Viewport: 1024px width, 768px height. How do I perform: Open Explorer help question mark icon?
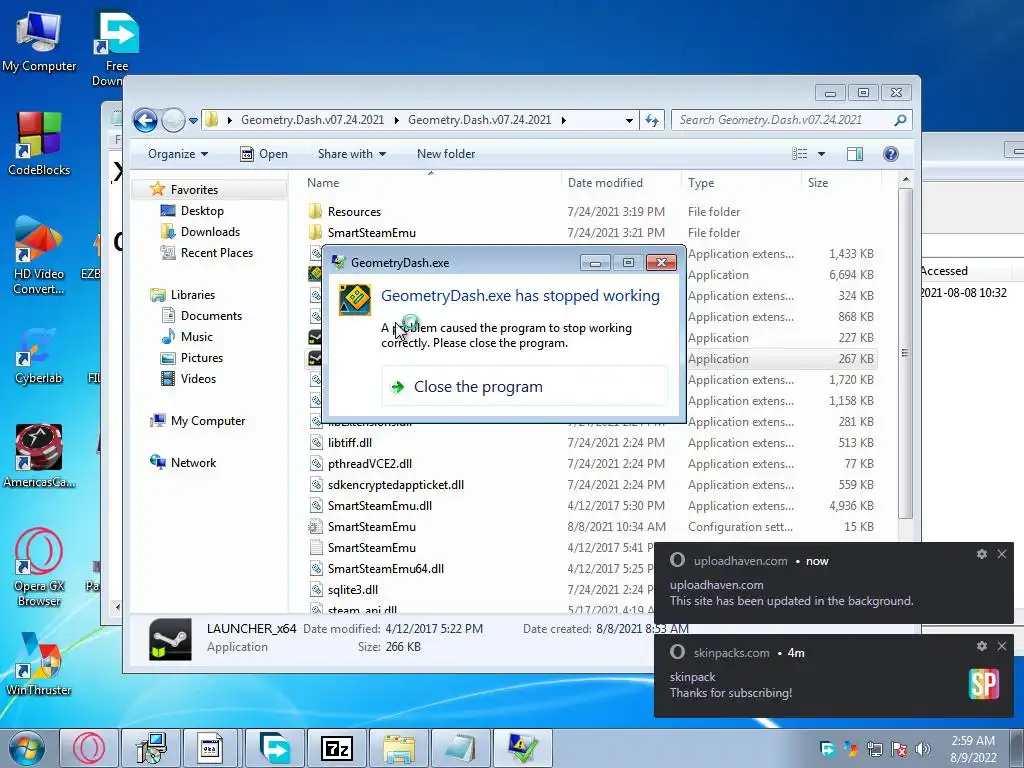coord(891,154)
